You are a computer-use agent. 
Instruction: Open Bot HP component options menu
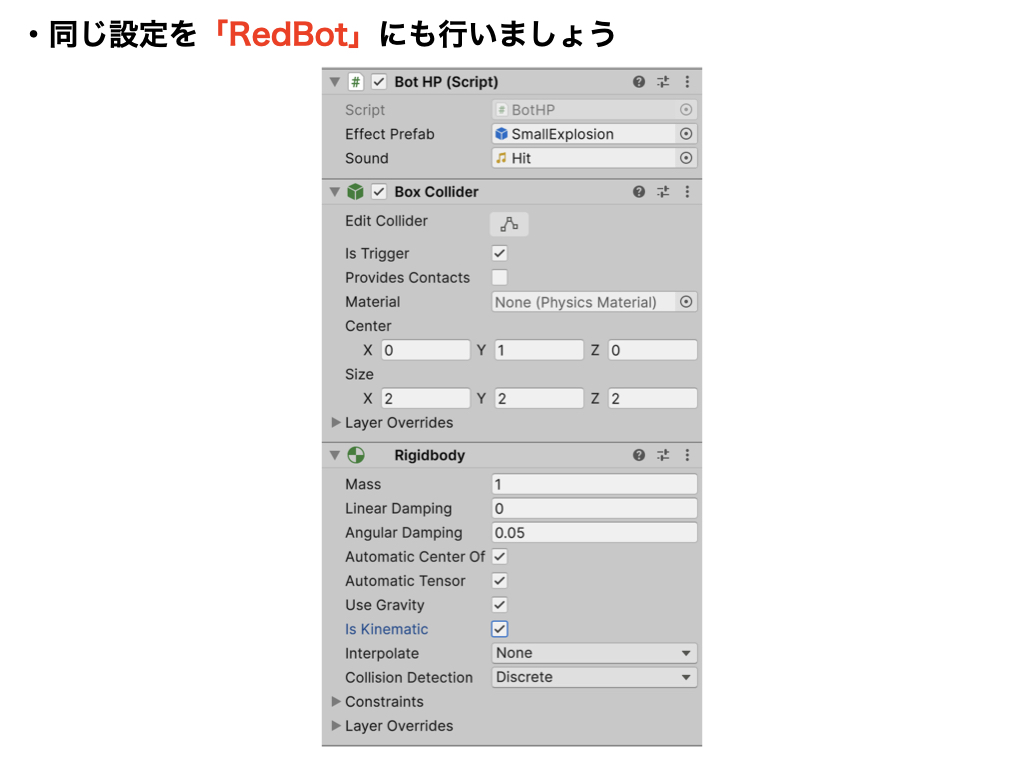(687, 82)
